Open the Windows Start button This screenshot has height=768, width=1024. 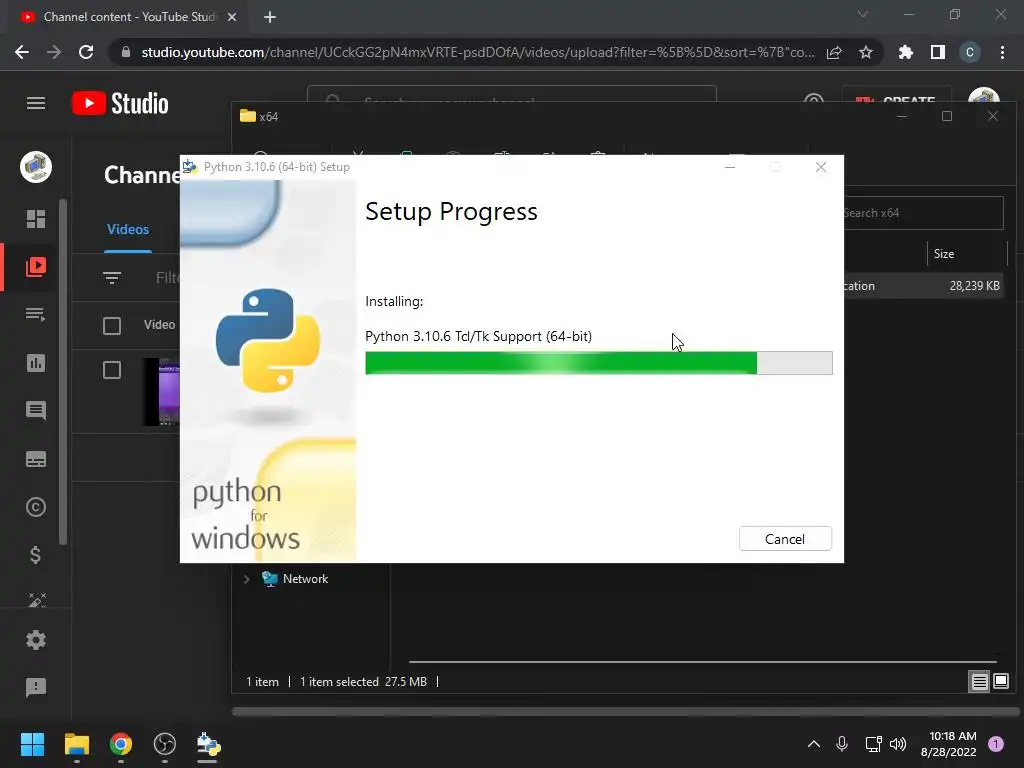pos(33,744)
